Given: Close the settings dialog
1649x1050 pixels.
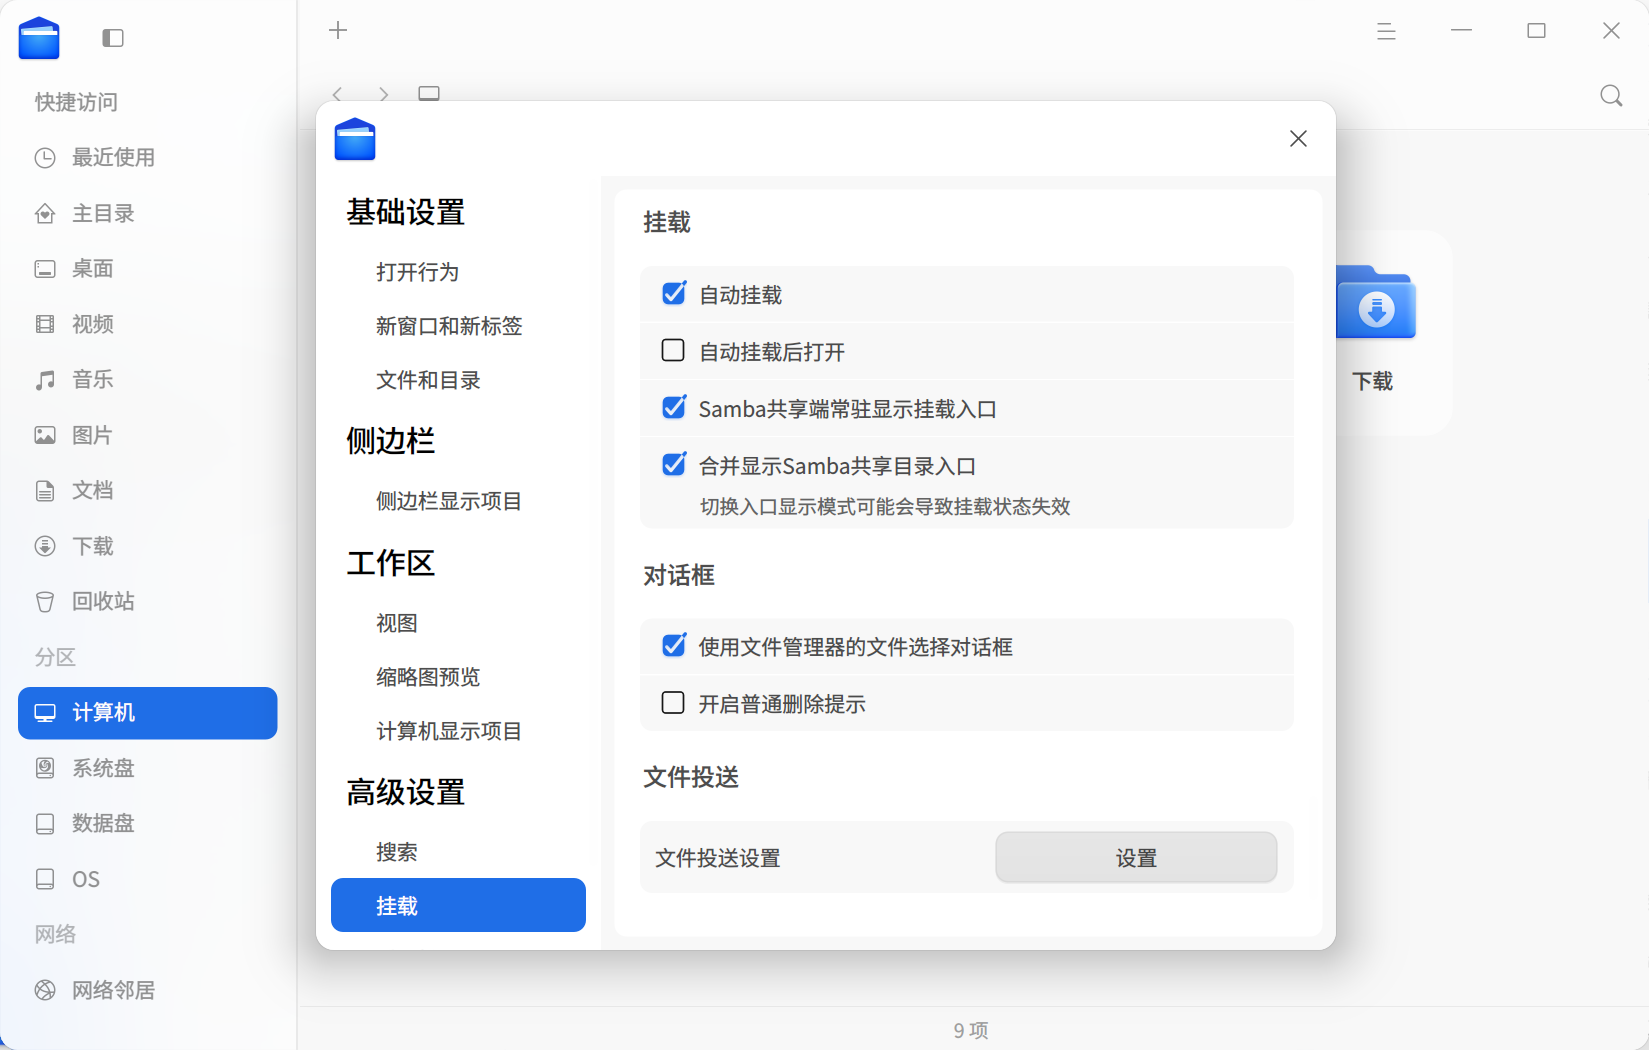Looking at the screenshot, I should click(1298, 139).
